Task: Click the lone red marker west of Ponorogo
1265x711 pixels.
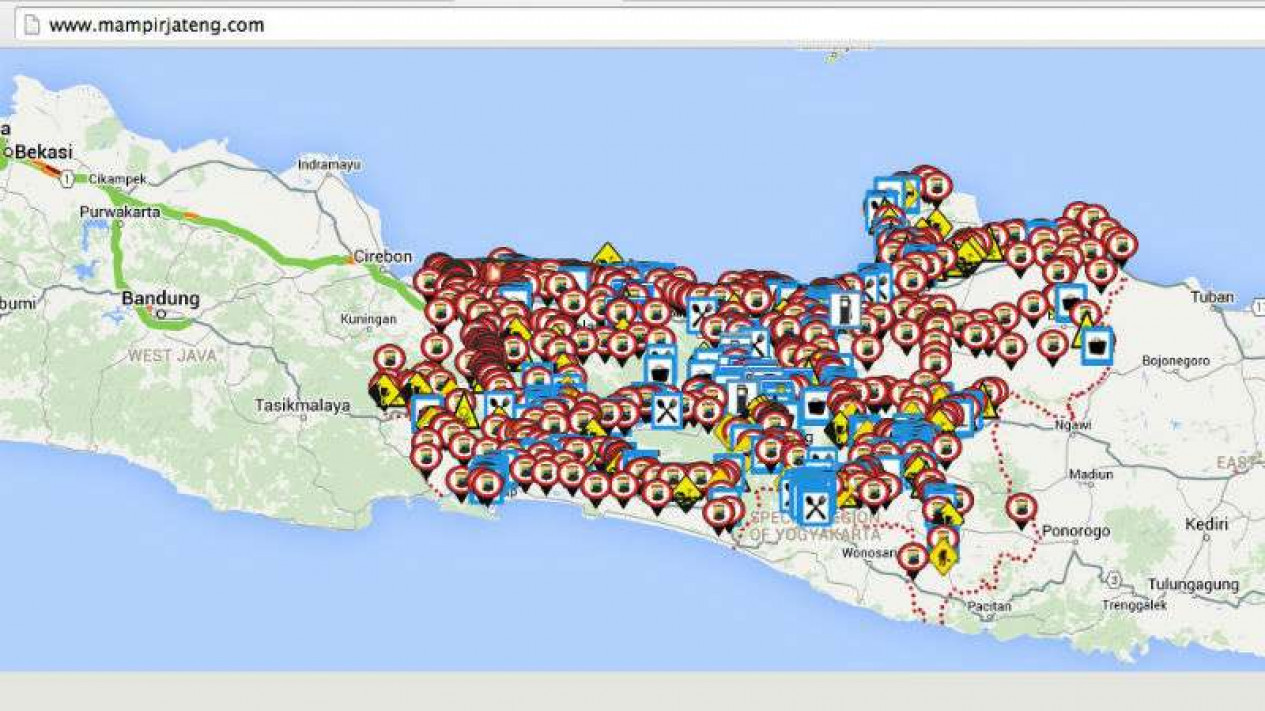Action: tap(1020, 509)
